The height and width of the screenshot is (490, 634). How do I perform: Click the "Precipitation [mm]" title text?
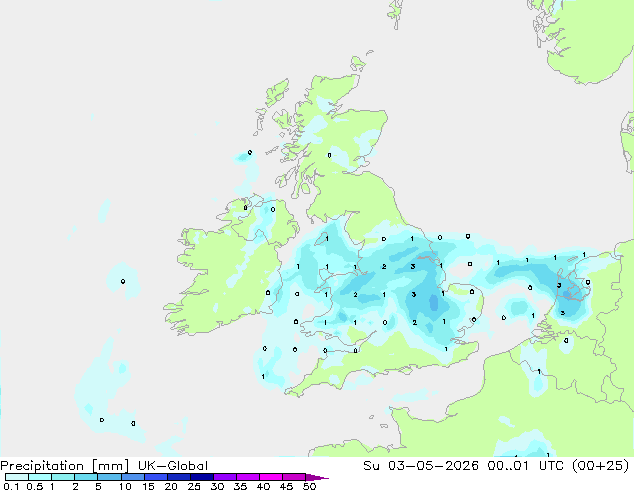tap(65, 466)
